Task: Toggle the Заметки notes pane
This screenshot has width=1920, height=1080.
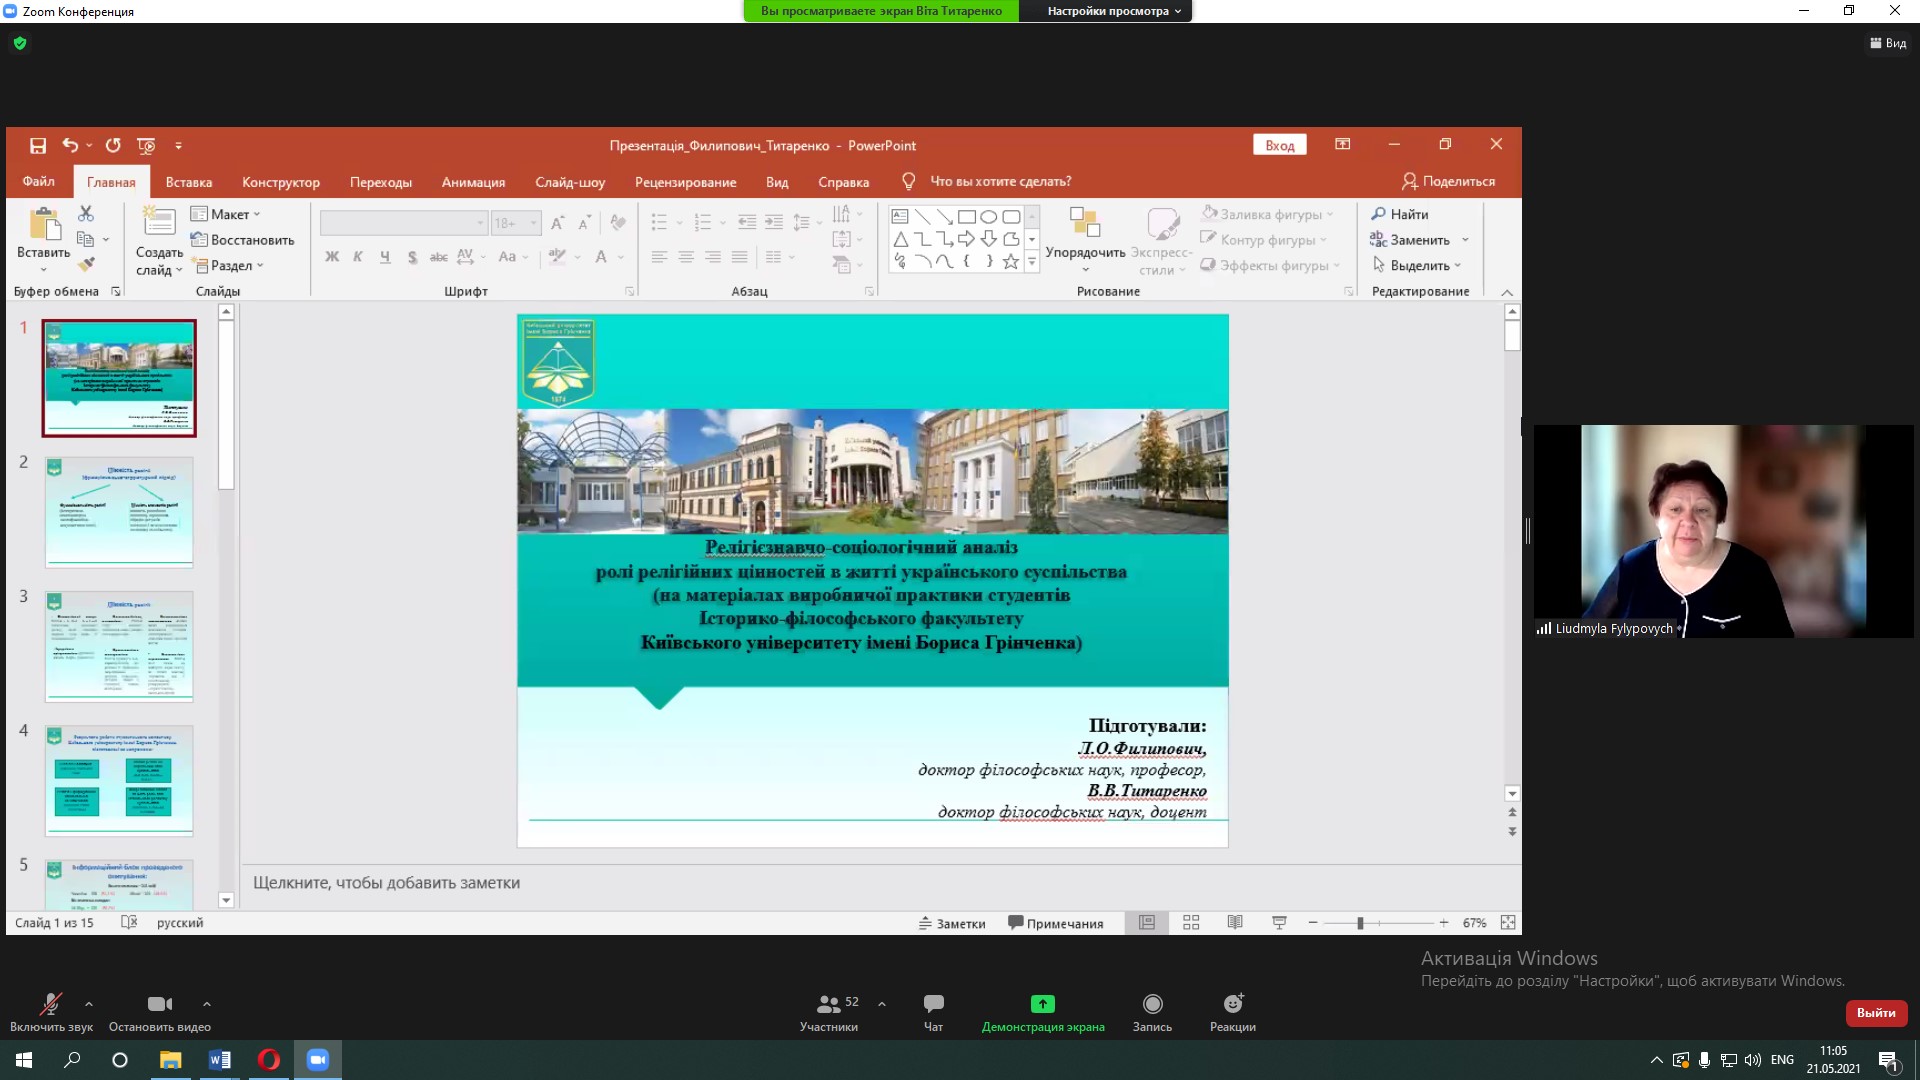Action: tap(952, 923)
